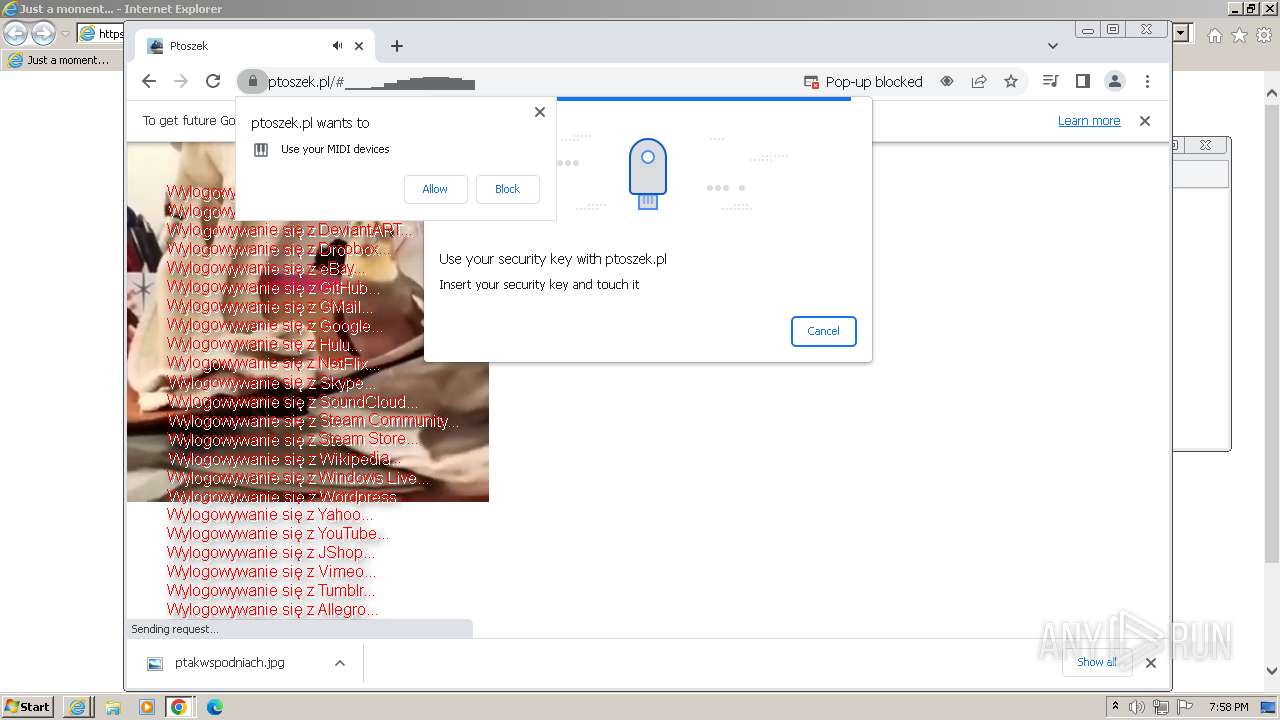1280x720 pixels.
Task: Show all downloads
Action: pos(1097,662)
